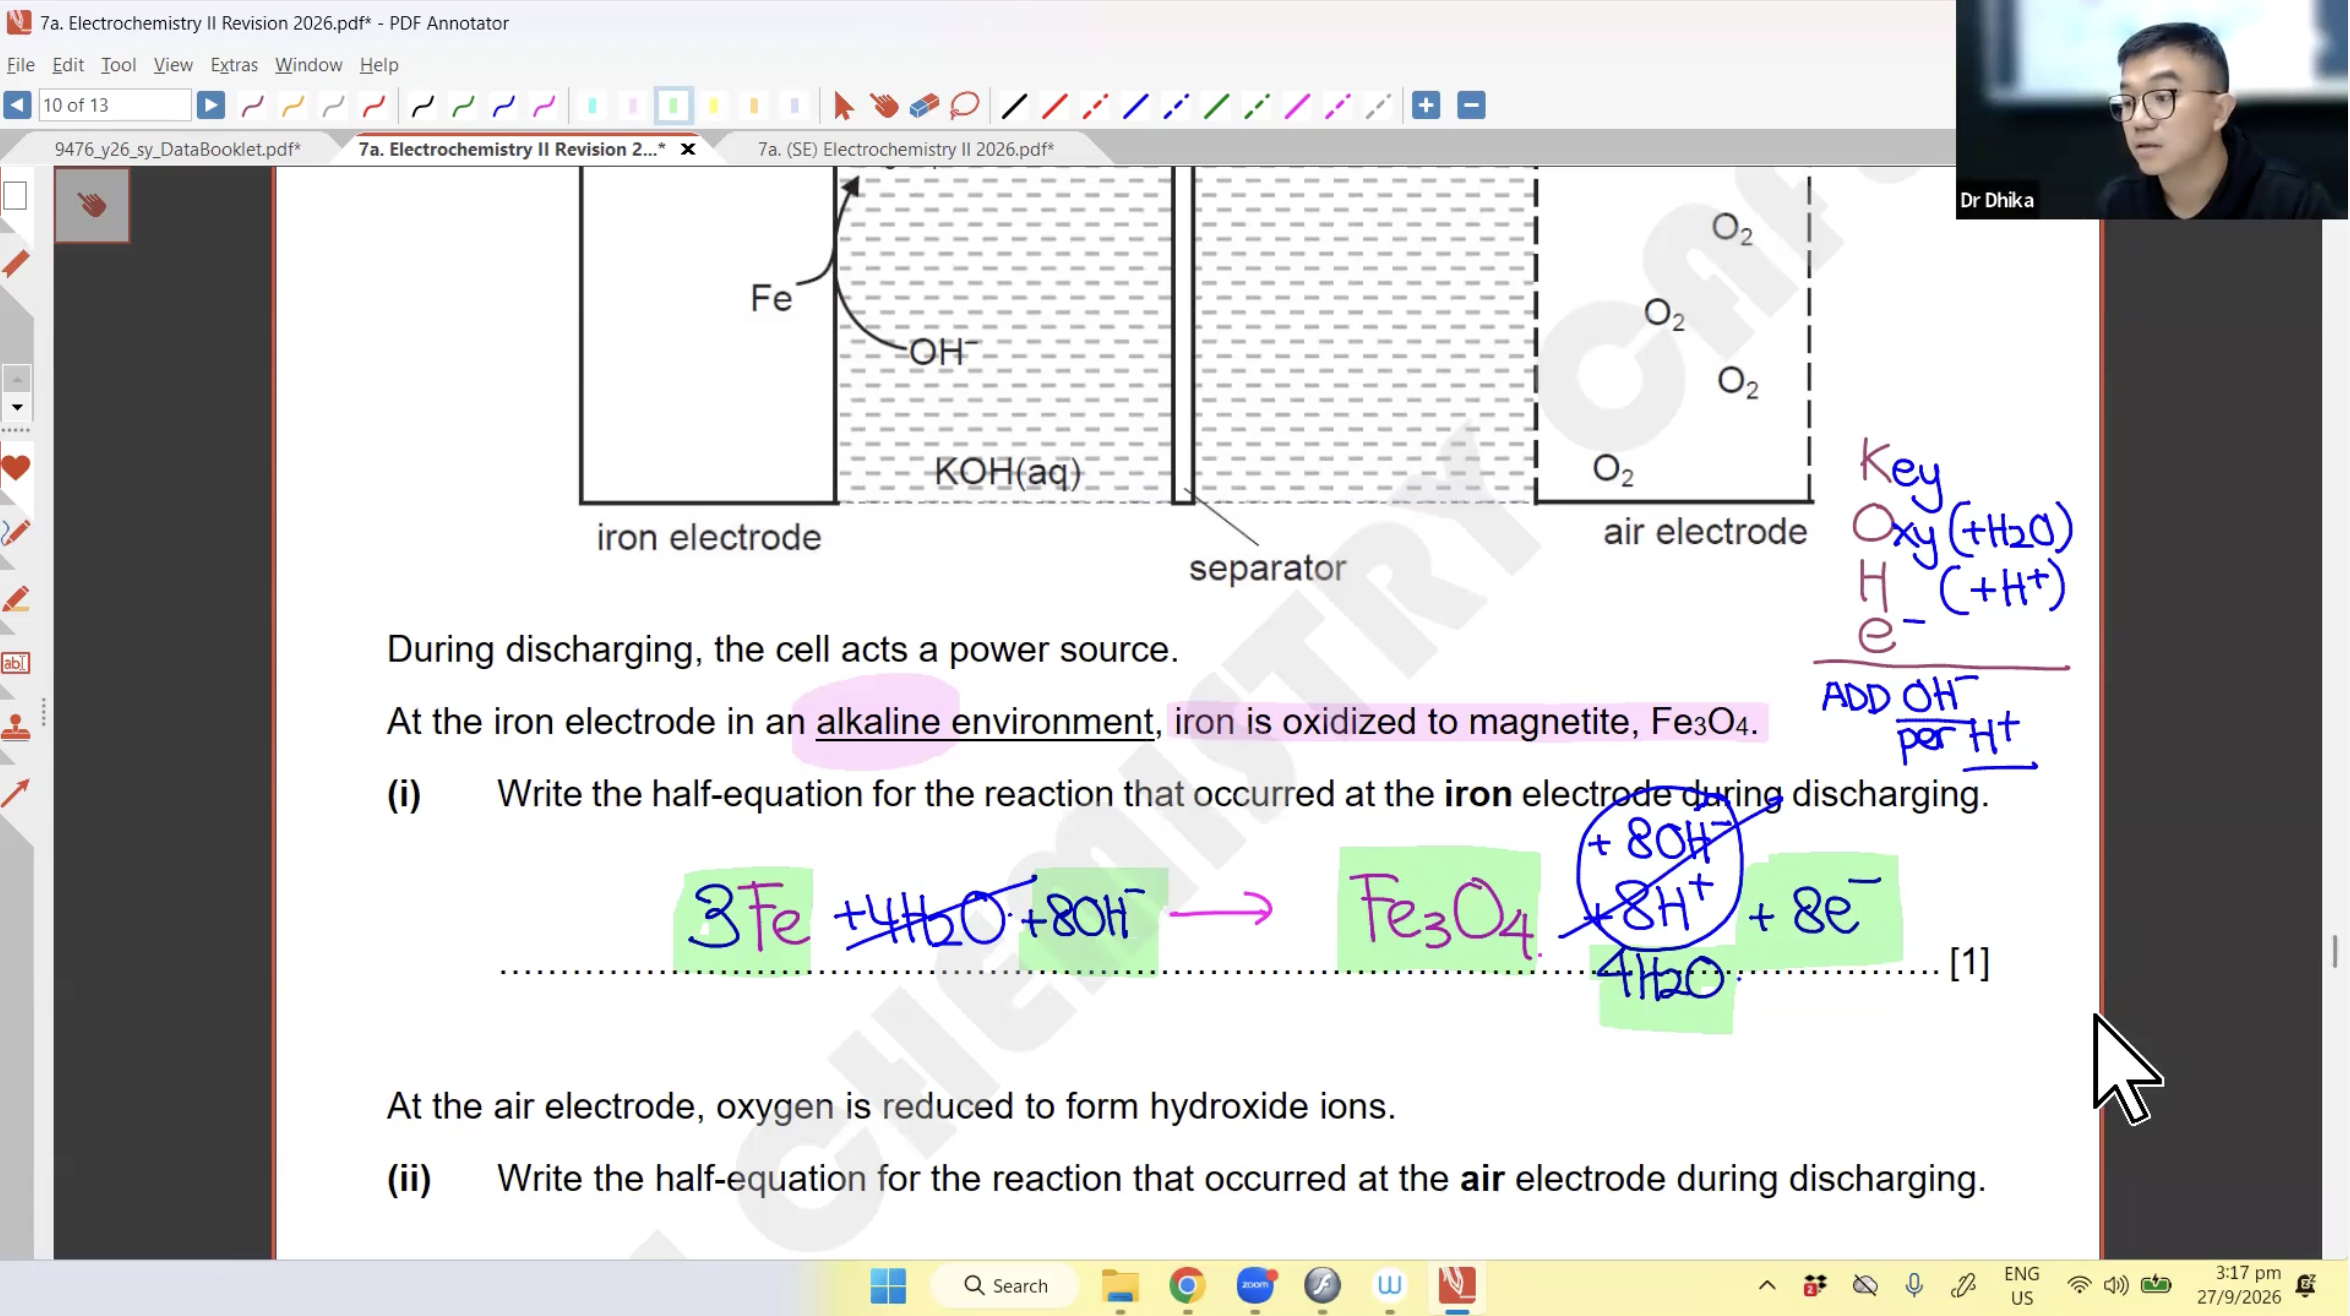Viewport: 2350px width, 1316px height.
Task: Select the red arrow Select tool
Action: 843,105
